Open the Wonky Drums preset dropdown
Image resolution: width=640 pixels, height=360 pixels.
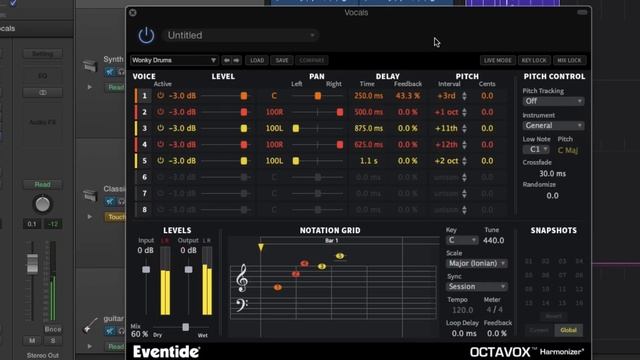coord(174,60)
